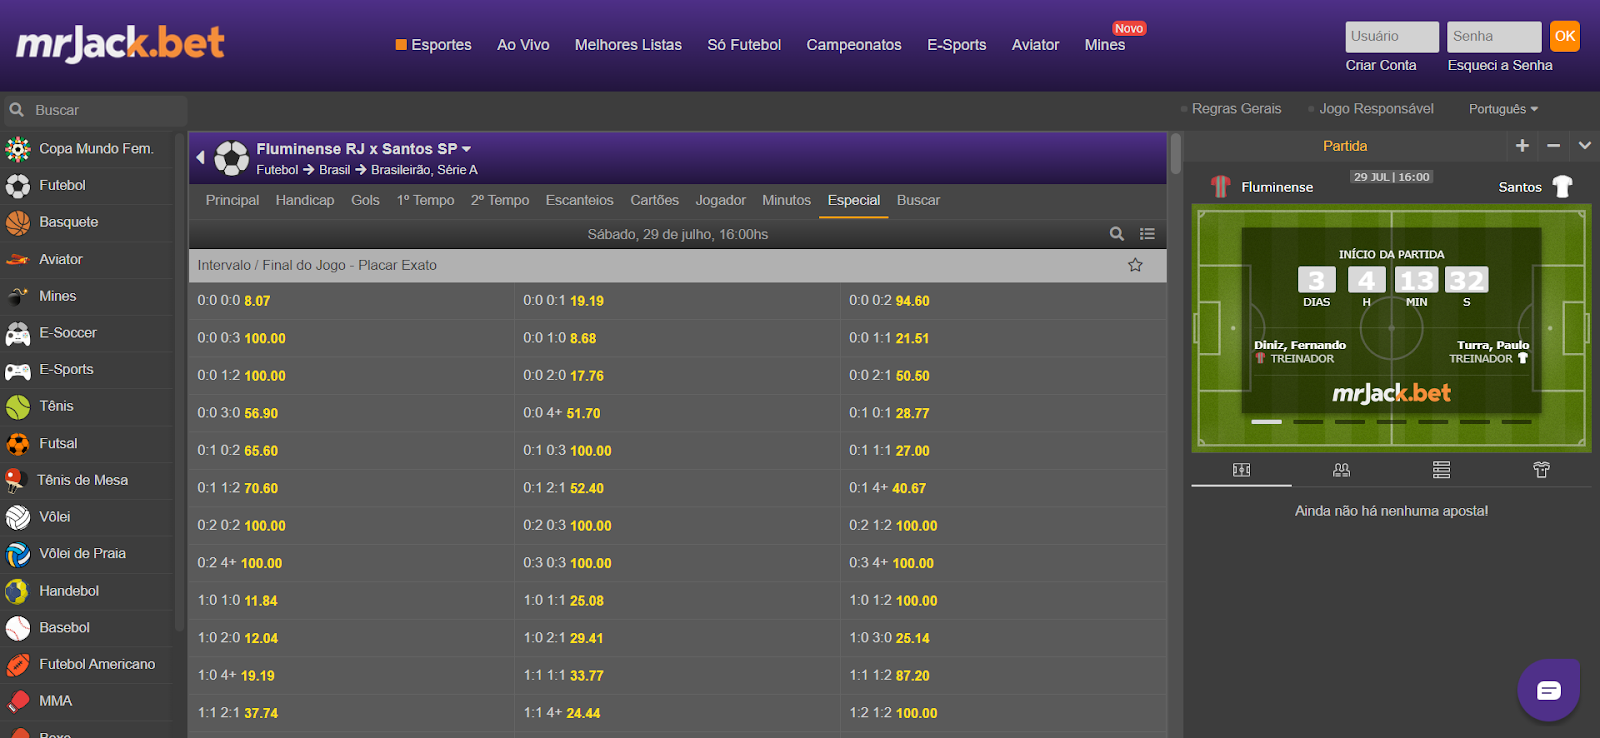Click the search magnifier in market header
The height and width of the screenshot is (738, 1600).
pos(1117,234)
